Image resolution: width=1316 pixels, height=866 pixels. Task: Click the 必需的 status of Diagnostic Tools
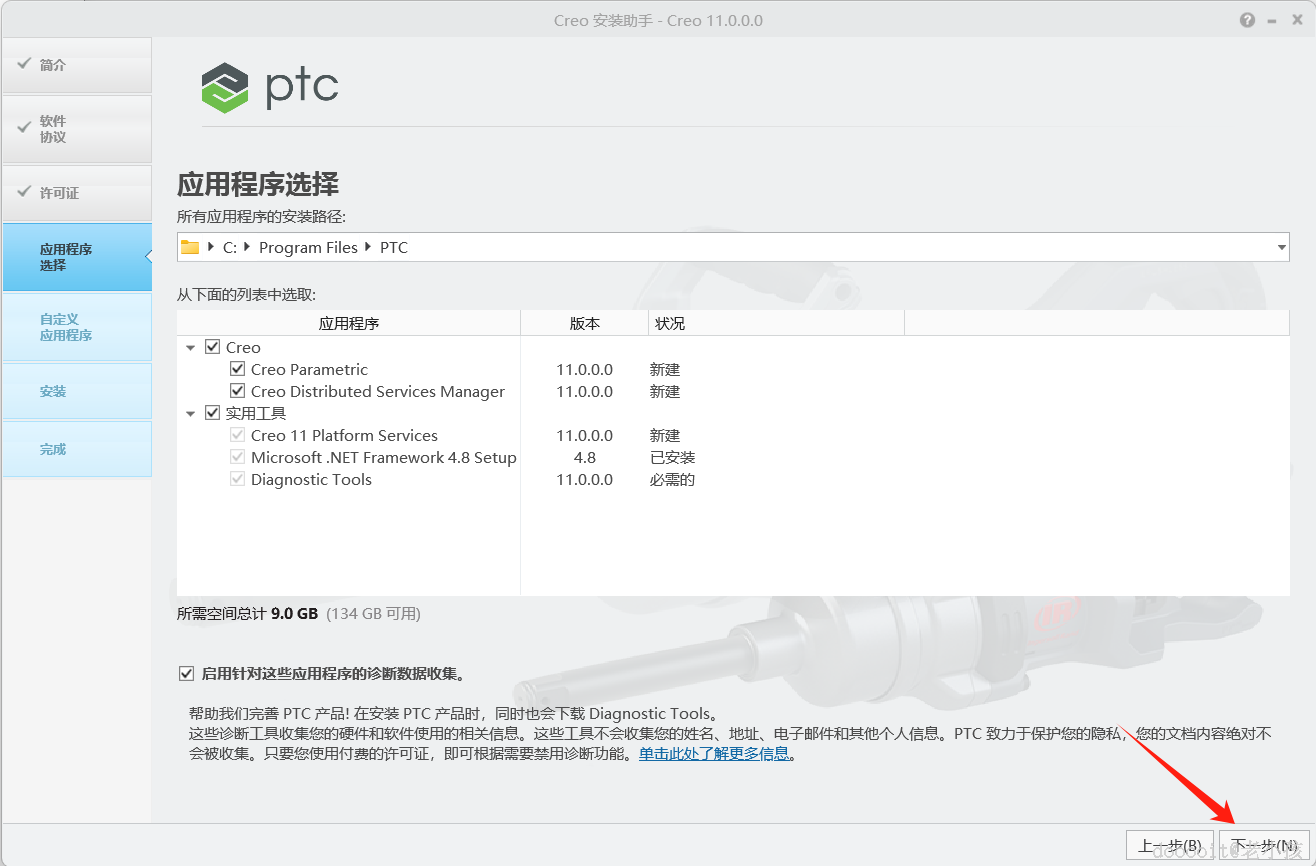(x=672, y=479)
